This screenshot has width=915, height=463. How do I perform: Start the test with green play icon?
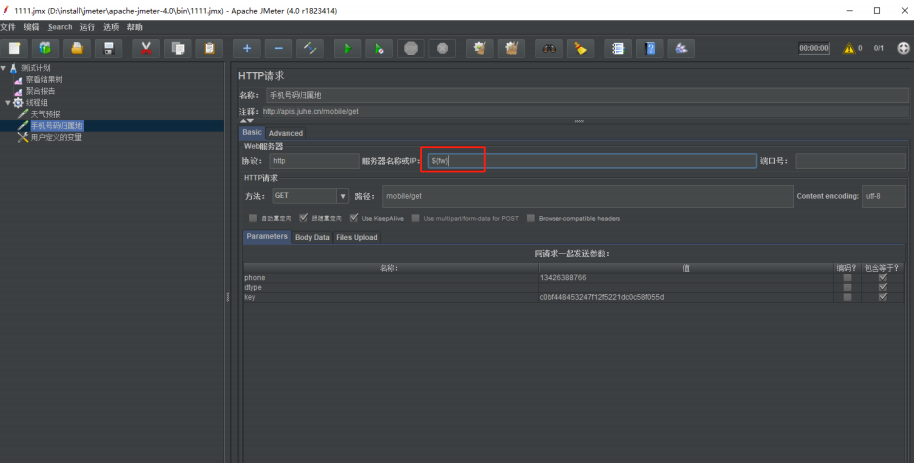348,48
